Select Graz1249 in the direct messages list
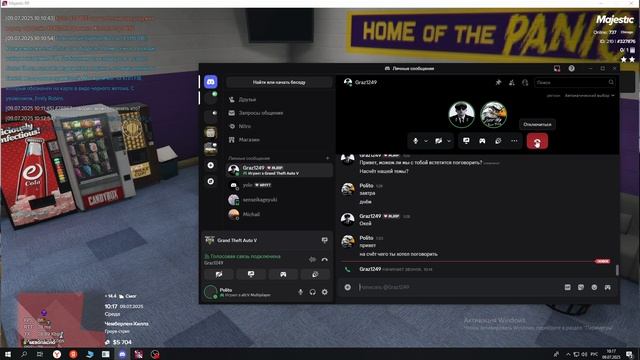Image resolution: width=640 pixels, height=360 pixels. coord(279,170)
